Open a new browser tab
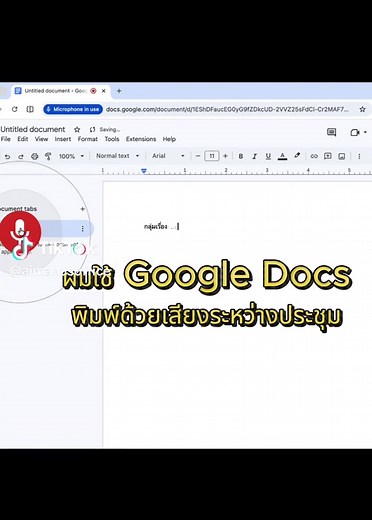 coord(119,91)
